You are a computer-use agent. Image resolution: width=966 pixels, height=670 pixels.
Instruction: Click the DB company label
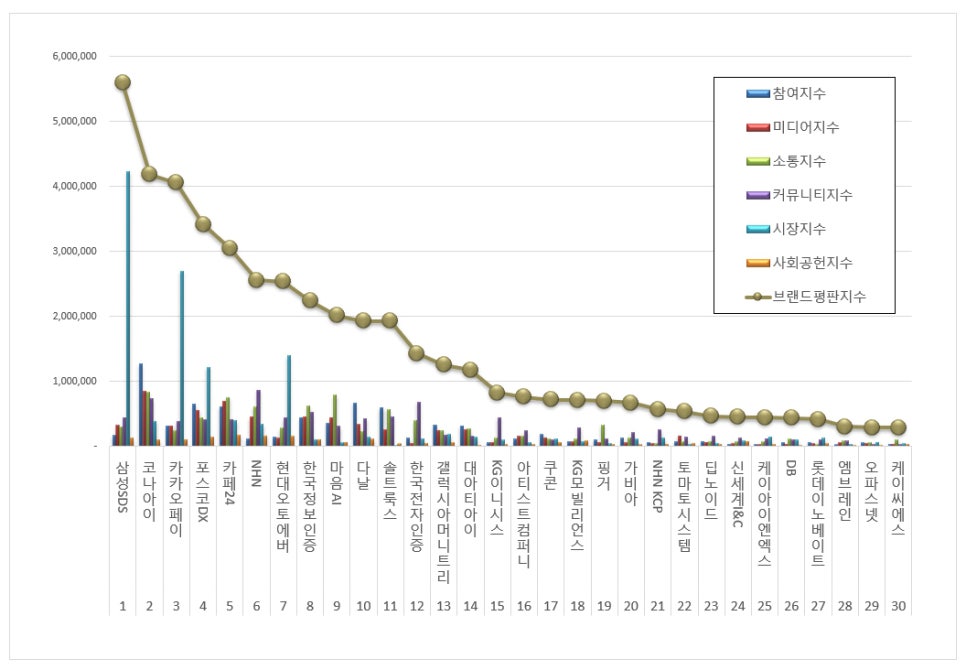tap(792, 468)
